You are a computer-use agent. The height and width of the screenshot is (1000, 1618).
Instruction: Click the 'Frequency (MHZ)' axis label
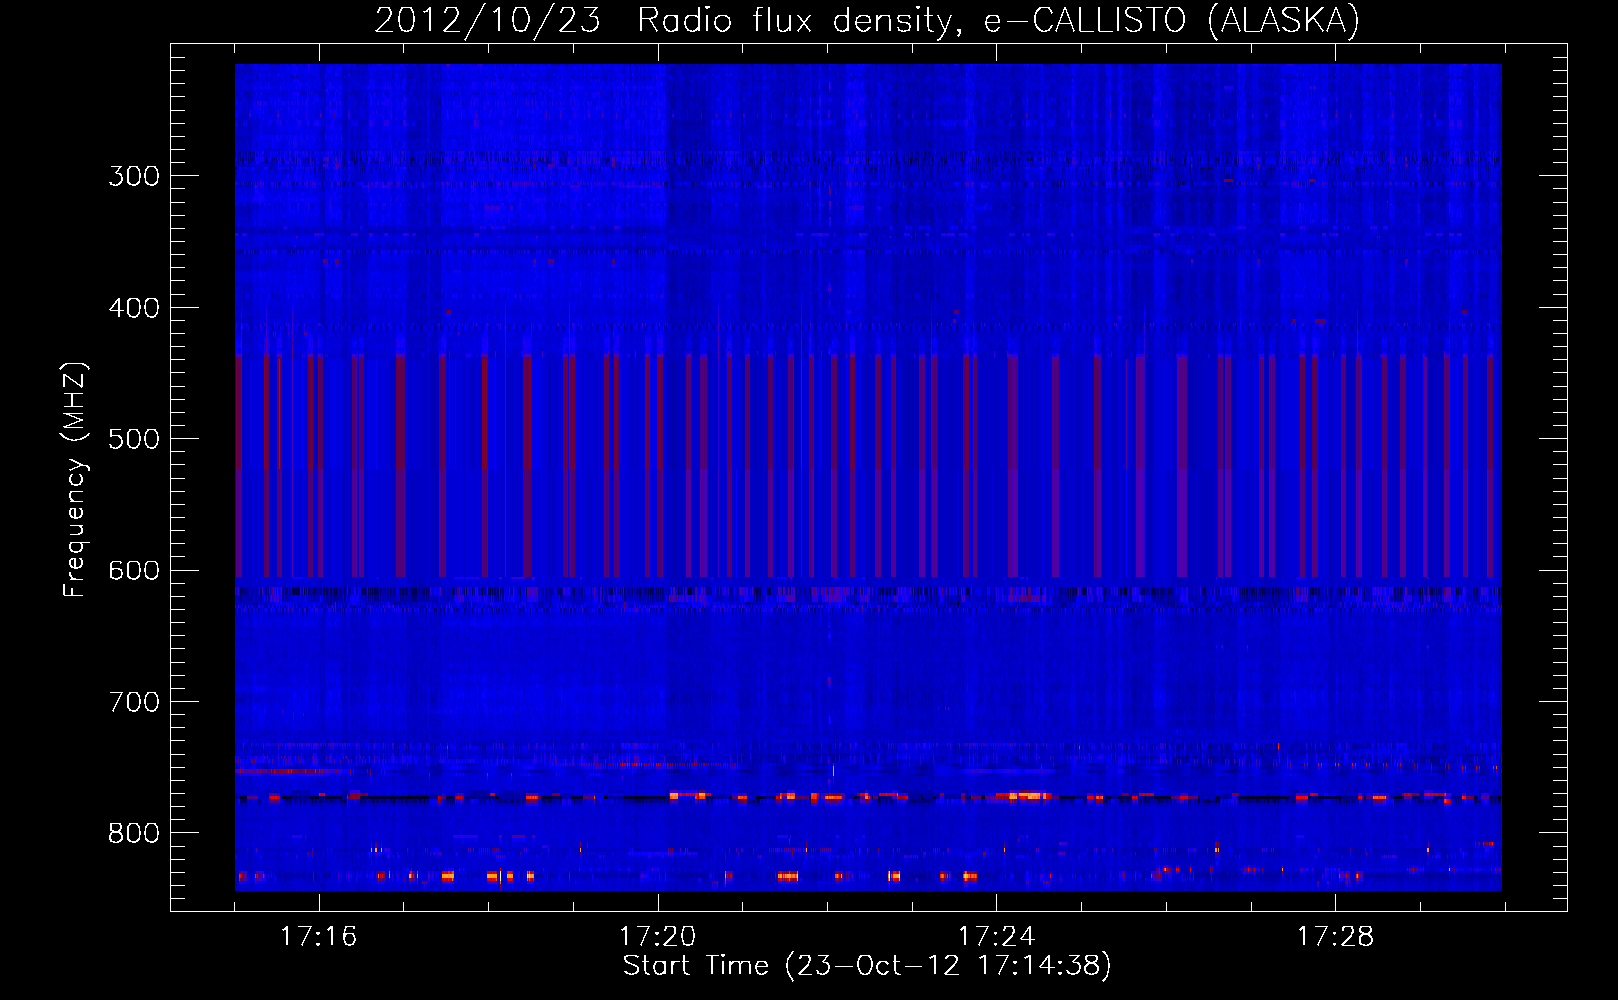coord(75,479)
